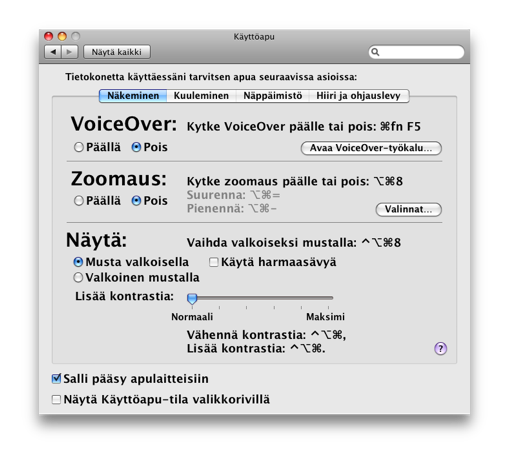The height and width of the screenshot is (463, 509).
Task: Click the Käyttöapu window title text
Action: tap(254, 37)
